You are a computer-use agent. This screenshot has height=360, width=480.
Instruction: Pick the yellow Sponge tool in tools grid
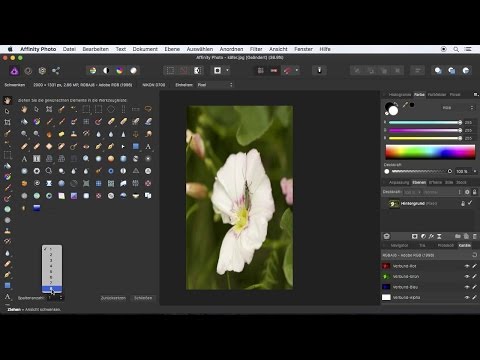pos(61,134)
